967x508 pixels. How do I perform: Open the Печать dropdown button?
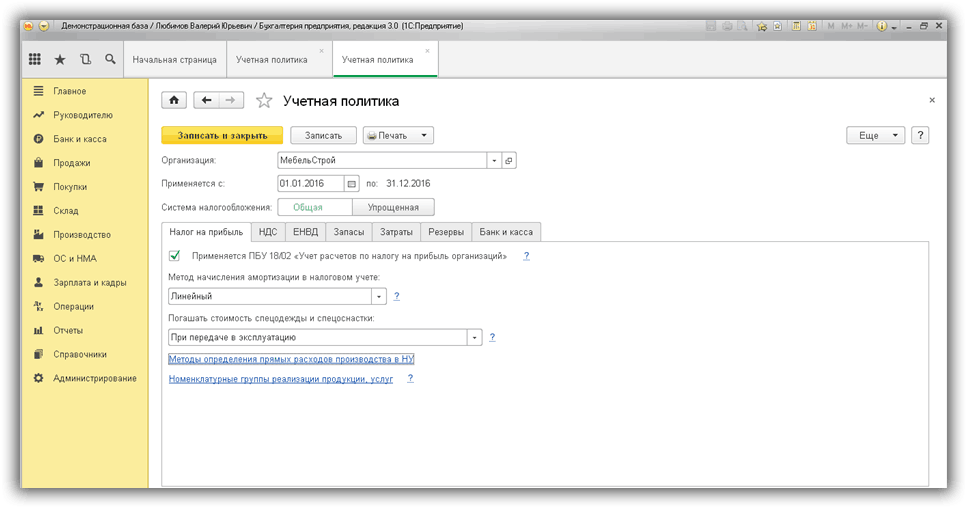[398, 135]
